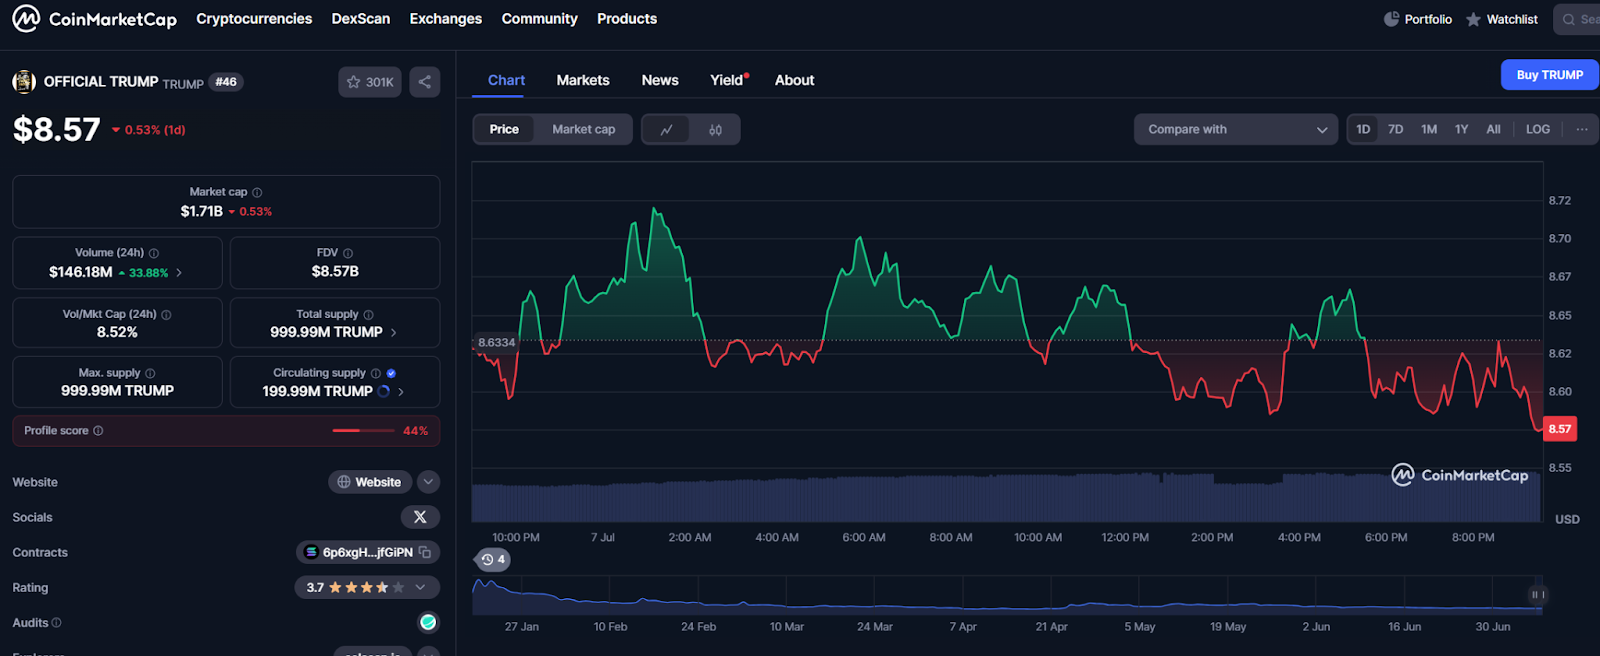Open the Yield tab
The image size is (1600, 656).
click(728, 80)
